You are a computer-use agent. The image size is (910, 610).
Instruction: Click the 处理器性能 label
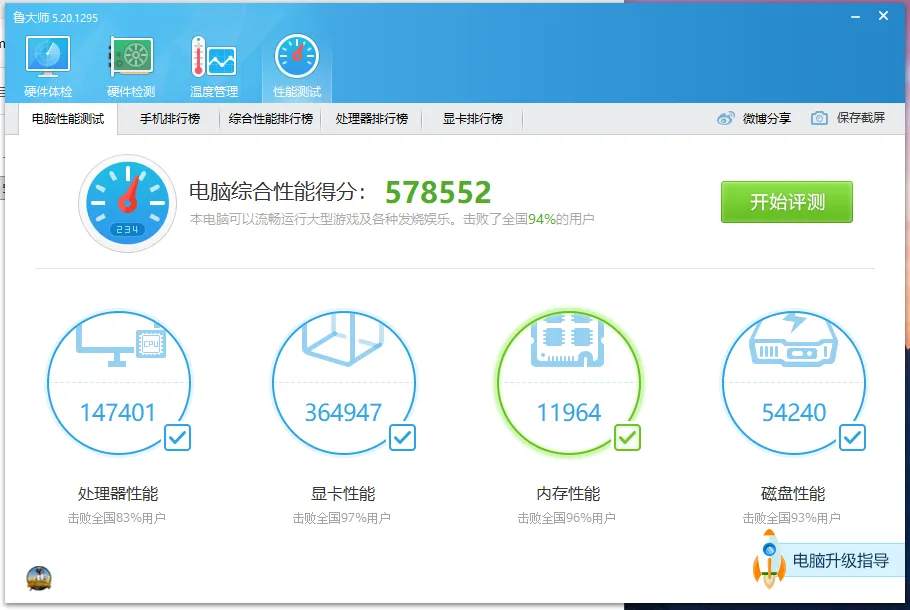118,494
